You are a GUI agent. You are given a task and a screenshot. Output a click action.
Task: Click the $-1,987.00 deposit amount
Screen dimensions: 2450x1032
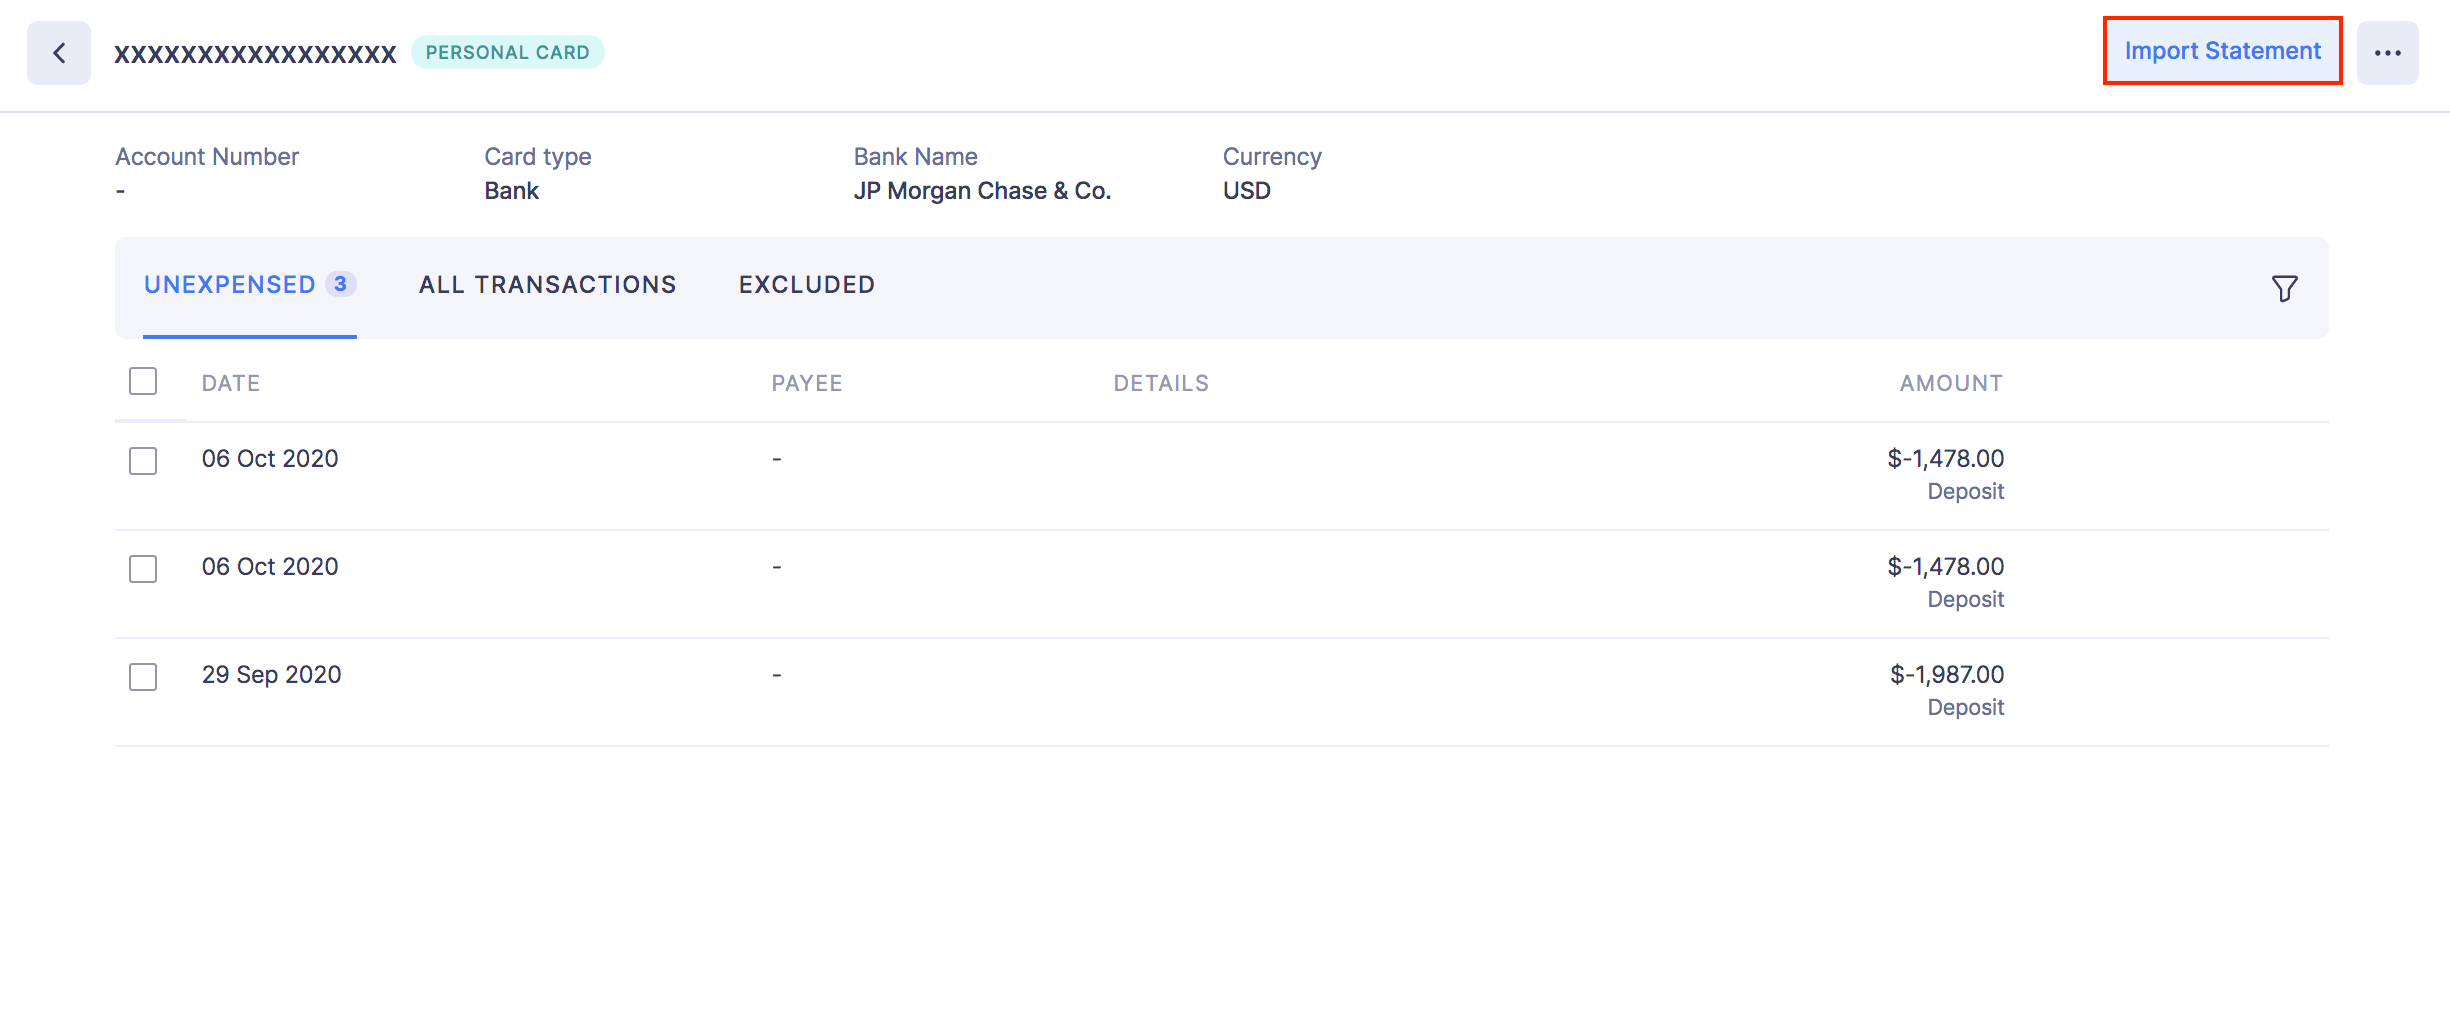click(1946, 675)
